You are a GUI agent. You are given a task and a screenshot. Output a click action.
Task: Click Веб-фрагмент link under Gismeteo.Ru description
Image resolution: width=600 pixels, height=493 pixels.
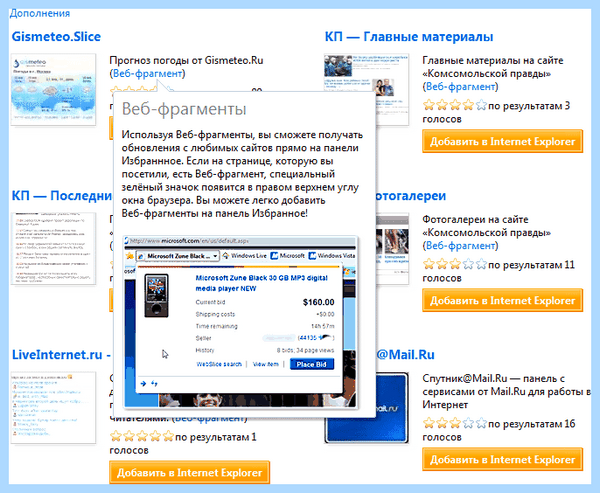pos(147,73)
